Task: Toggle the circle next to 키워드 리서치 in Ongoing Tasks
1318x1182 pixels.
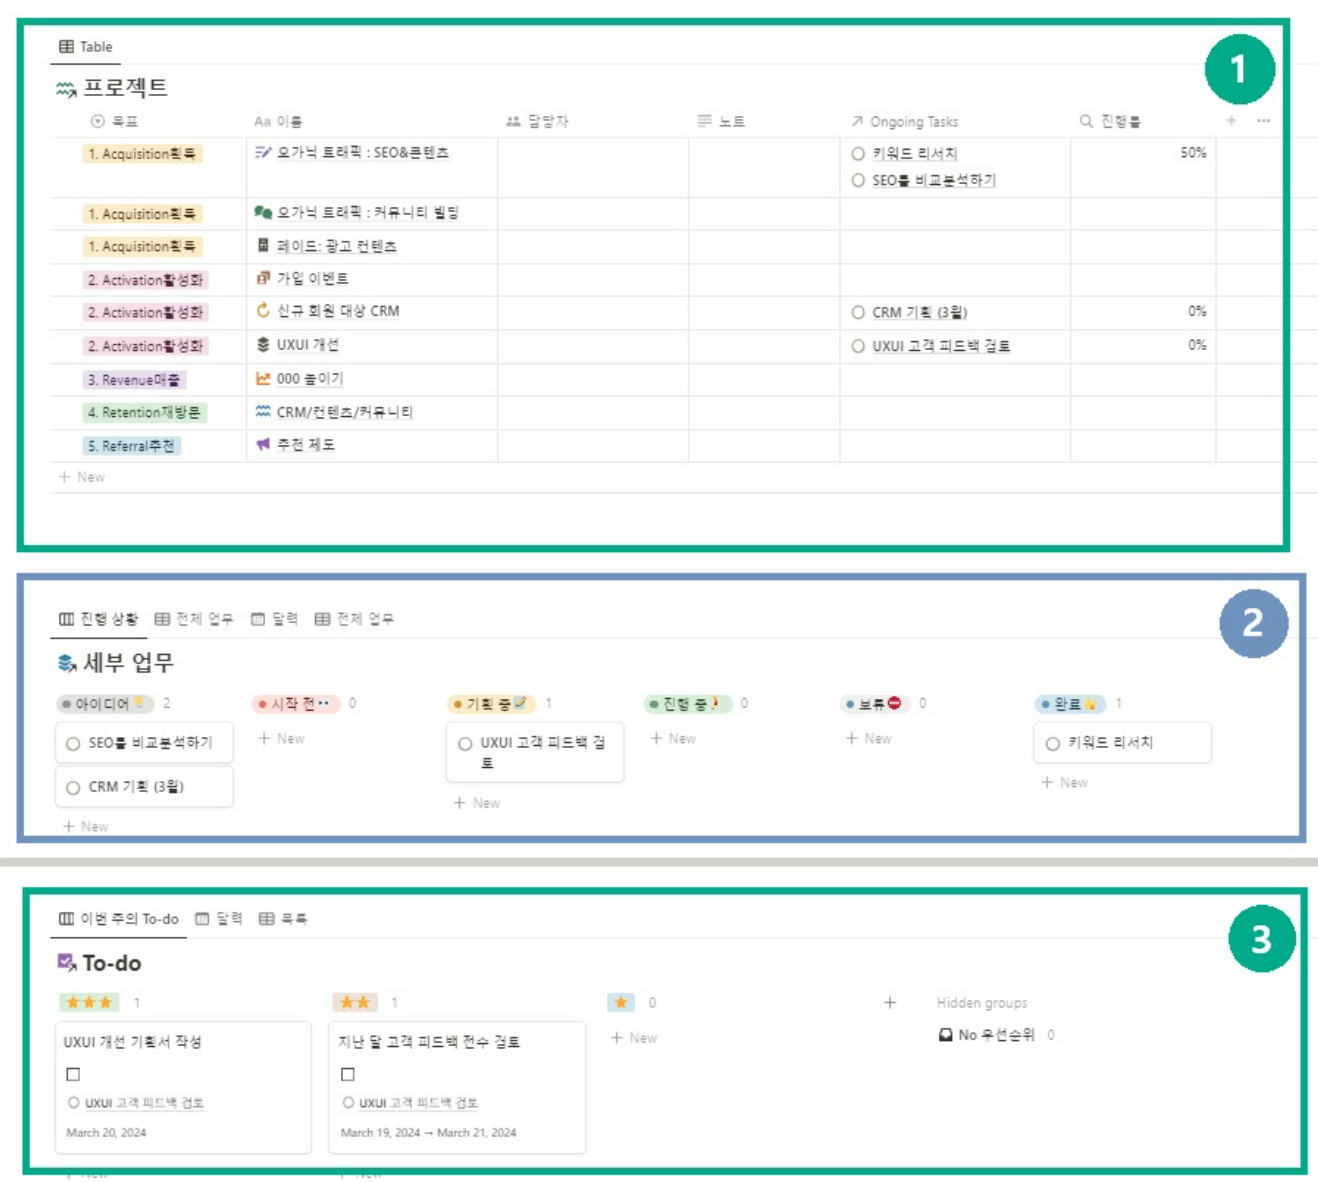Action: (x=858, y=154)
